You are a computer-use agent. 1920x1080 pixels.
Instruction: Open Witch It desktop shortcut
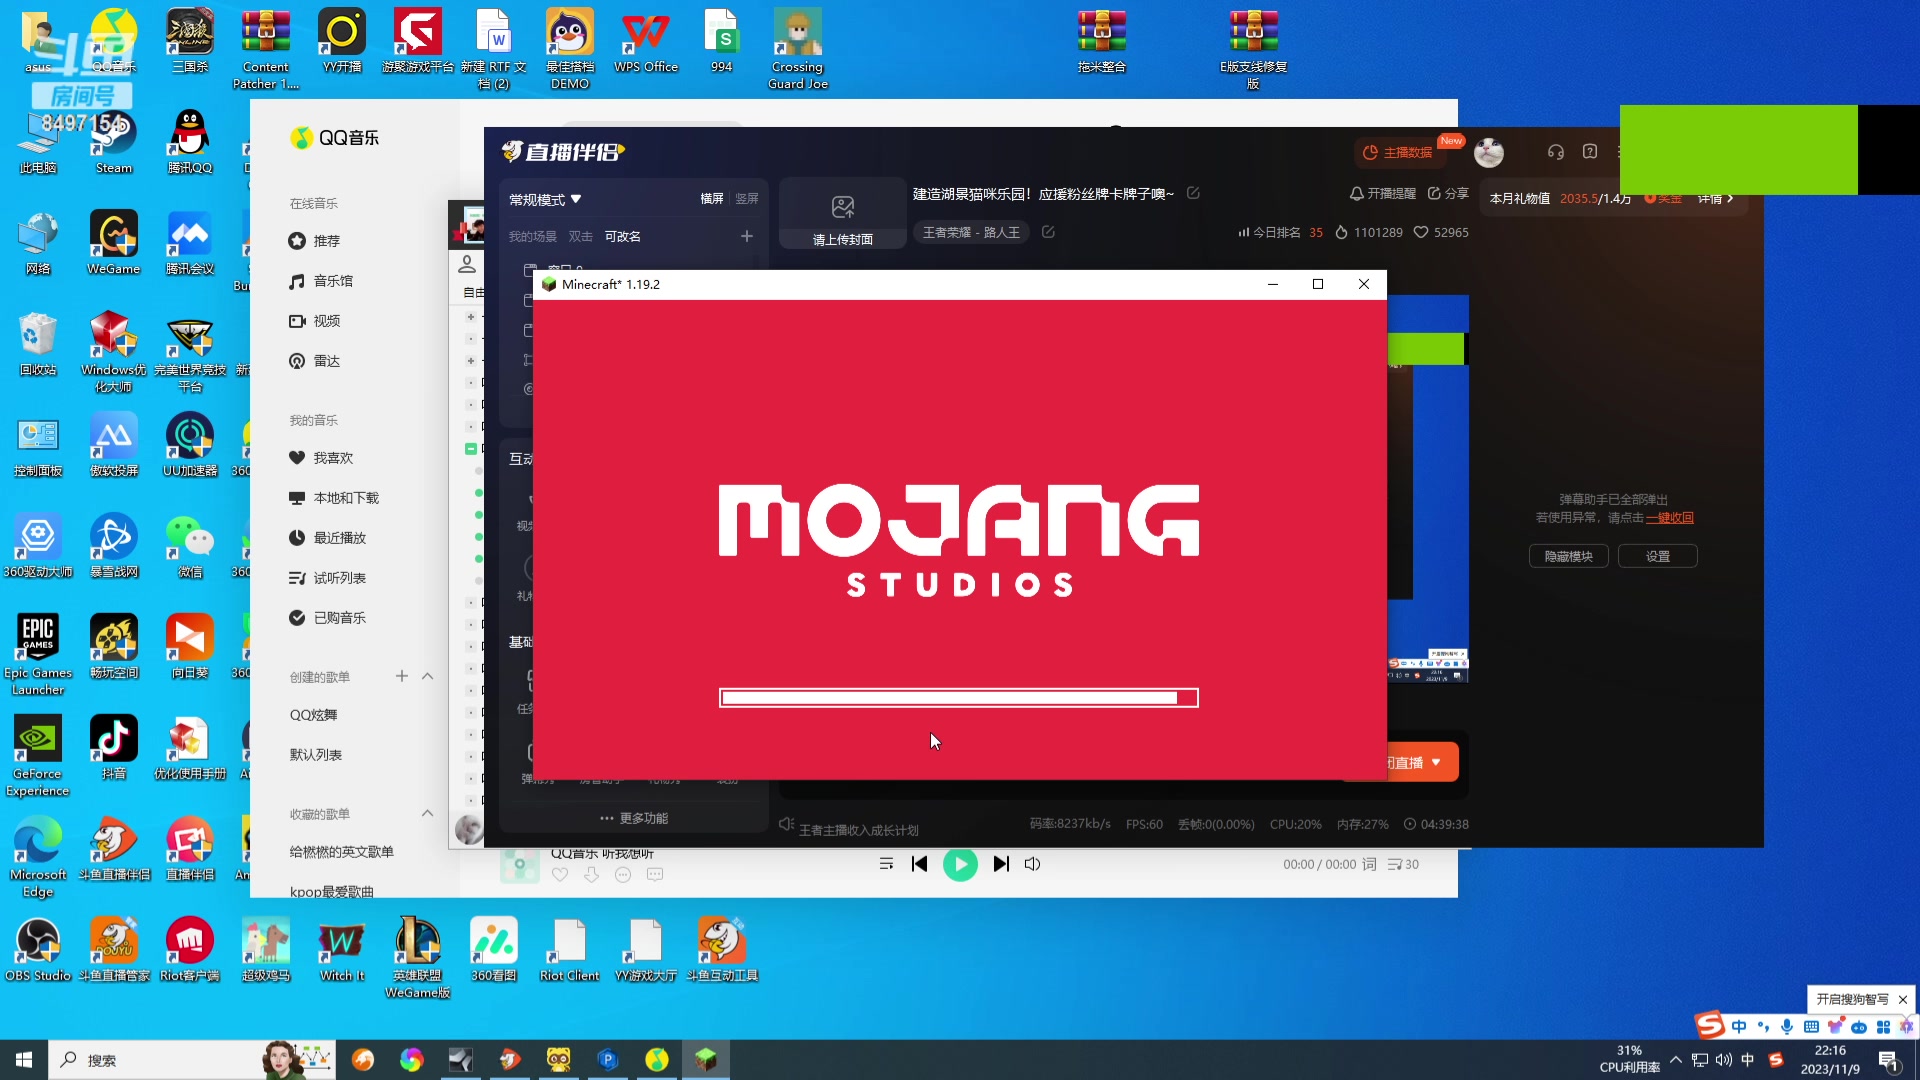coord(342,950)
